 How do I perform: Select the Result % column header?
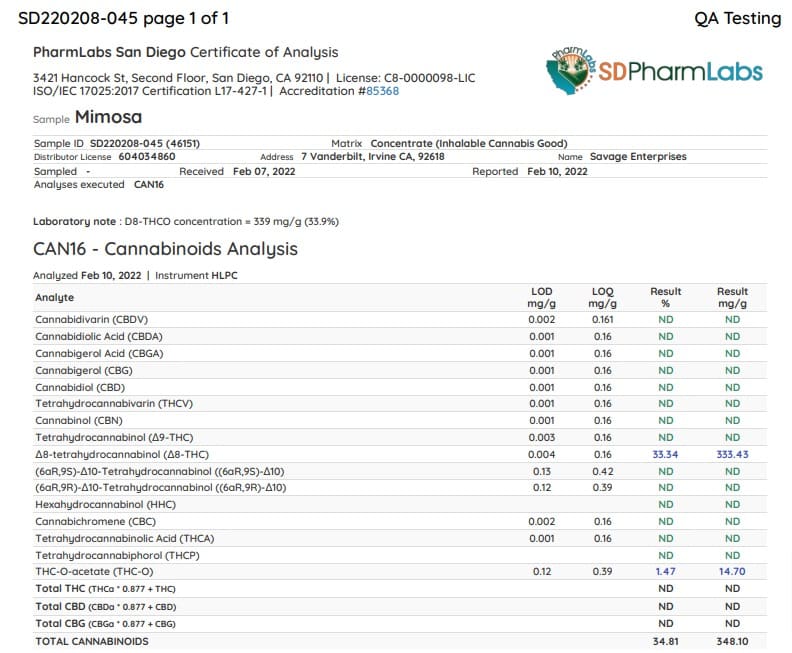click(666, 297)
